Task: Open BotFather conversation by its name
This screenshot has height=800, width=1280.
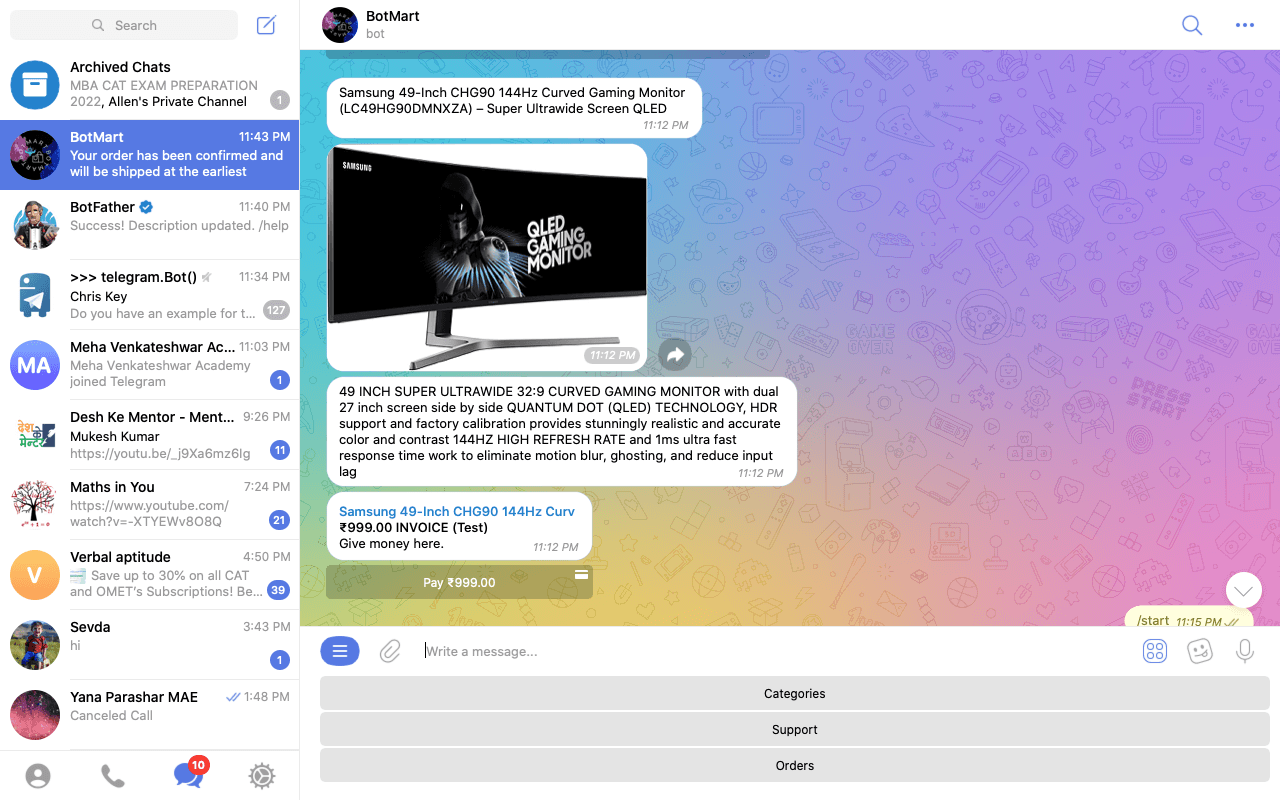Action: click(102, 207)
